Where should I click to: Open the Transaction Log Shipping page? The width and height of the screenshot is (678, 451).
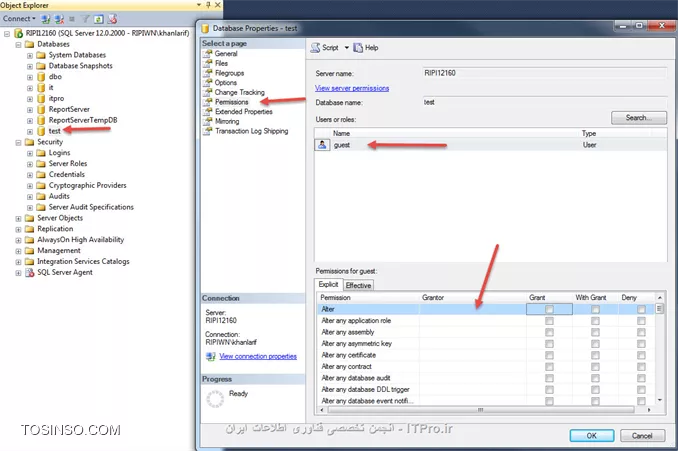click(x=252, y=131)
